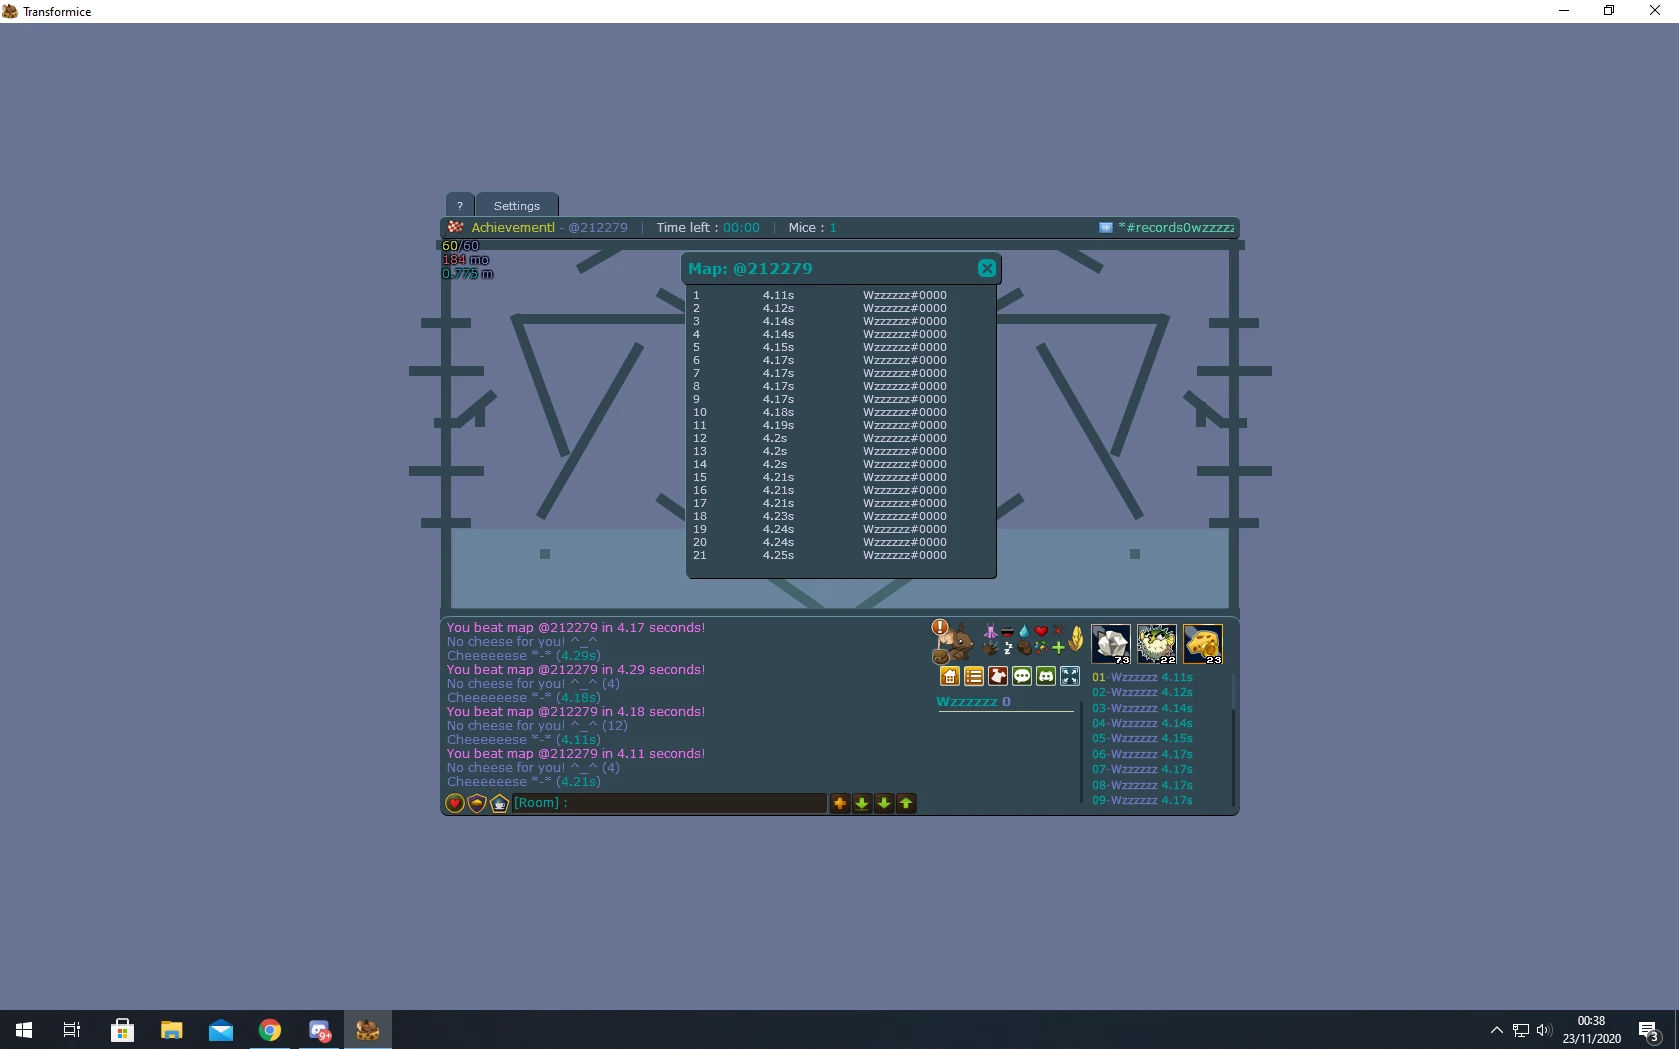Click the 01-Wzzzzzzz 4.11s ranking entry
Image resolution: width=1679 pixels, height=1049 pixels.
(x=1142, y=677)
